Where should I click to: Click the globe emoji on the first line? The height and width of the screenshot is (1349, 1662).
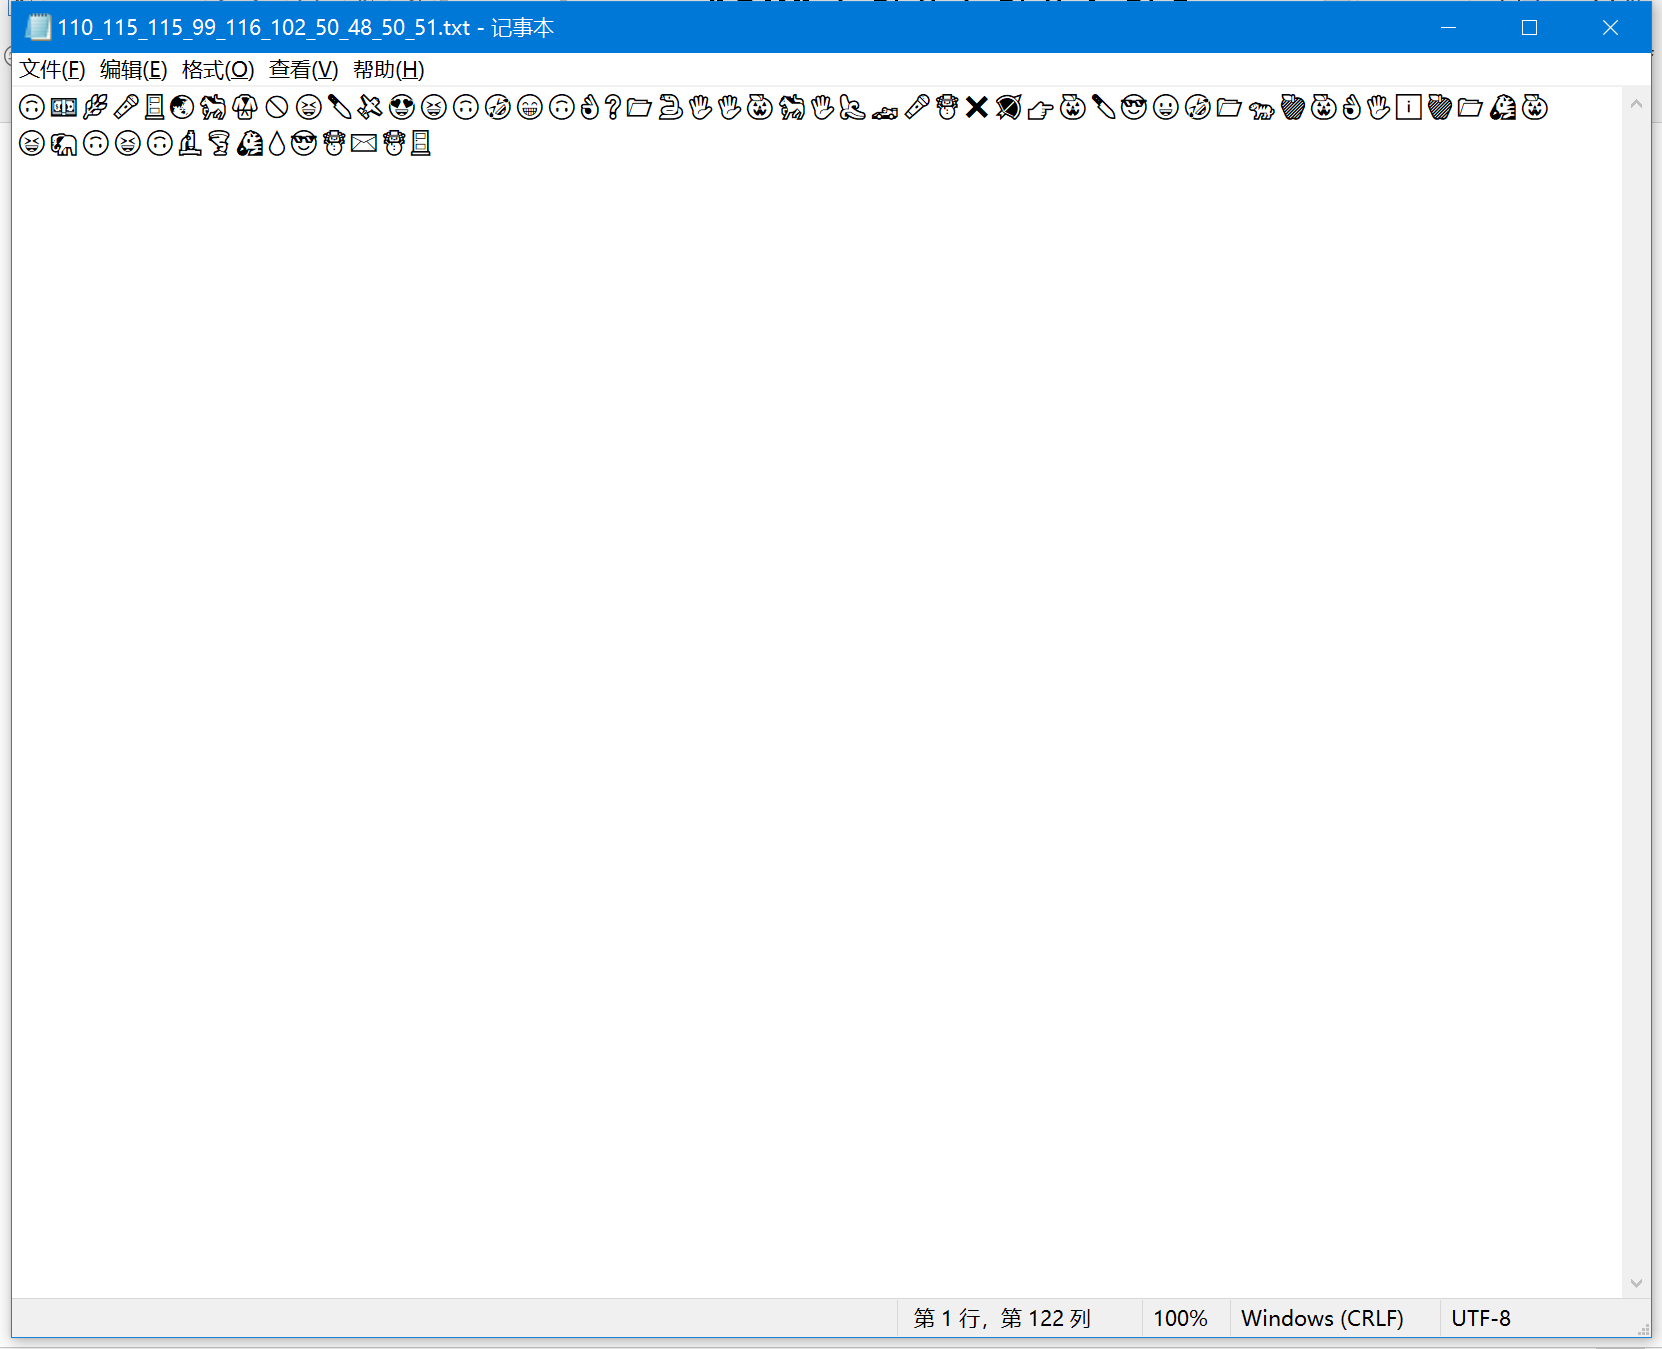(x=181, y=107)
